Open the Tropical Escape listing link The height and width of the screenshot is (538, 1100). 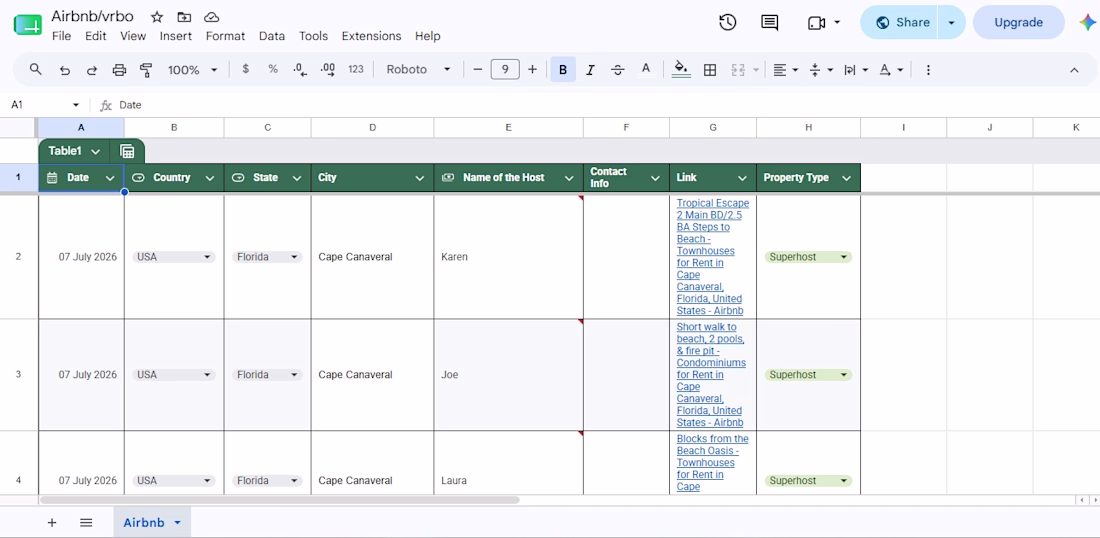[x=713, y=257]
